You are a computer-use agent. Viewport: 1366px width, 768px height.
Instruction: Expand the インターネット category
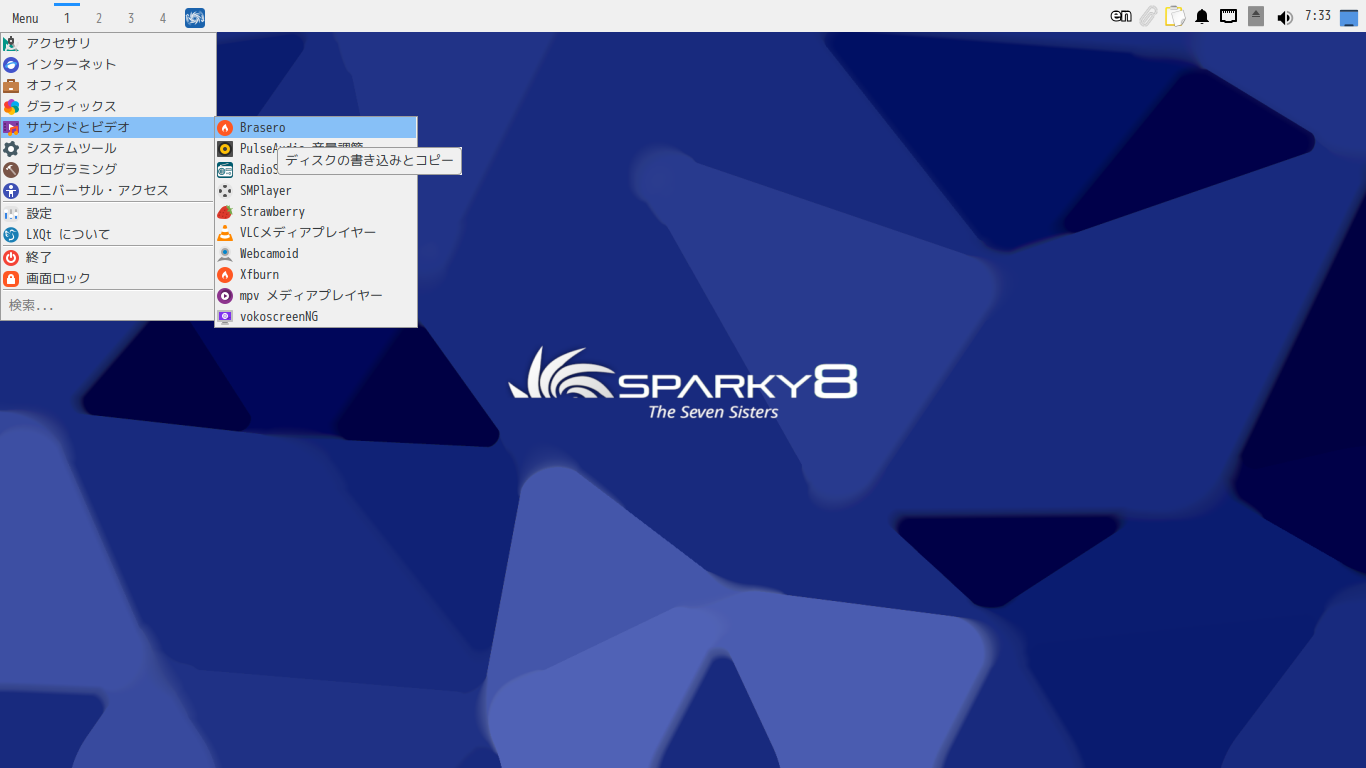click(x=108, y=65)
